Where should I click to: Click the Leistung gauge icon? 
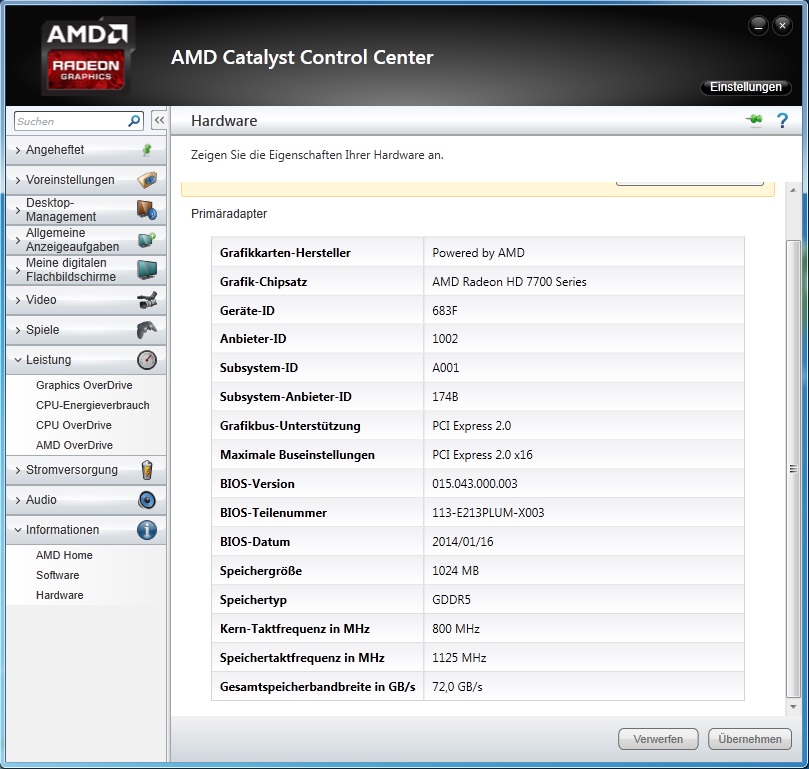(146, 360)
